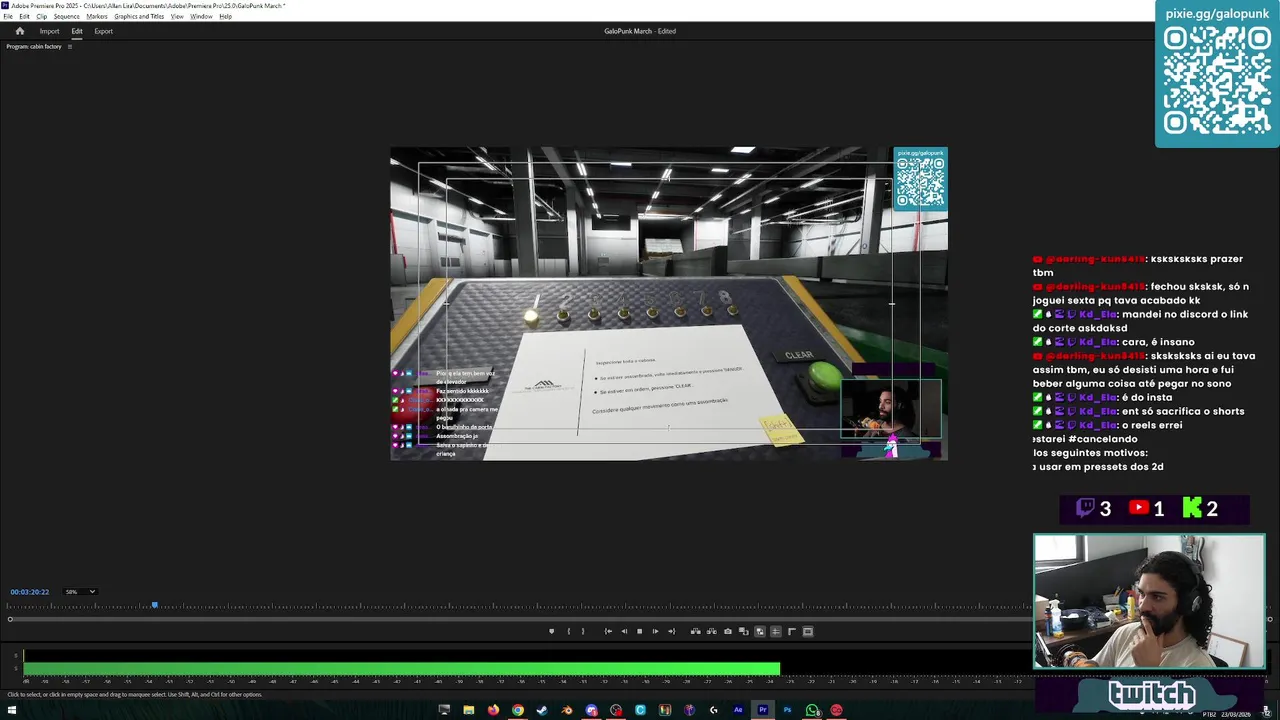The image size is (1280, 720).
Task: Switch to the Import workspace tab
Action: [x=49, y=31]
